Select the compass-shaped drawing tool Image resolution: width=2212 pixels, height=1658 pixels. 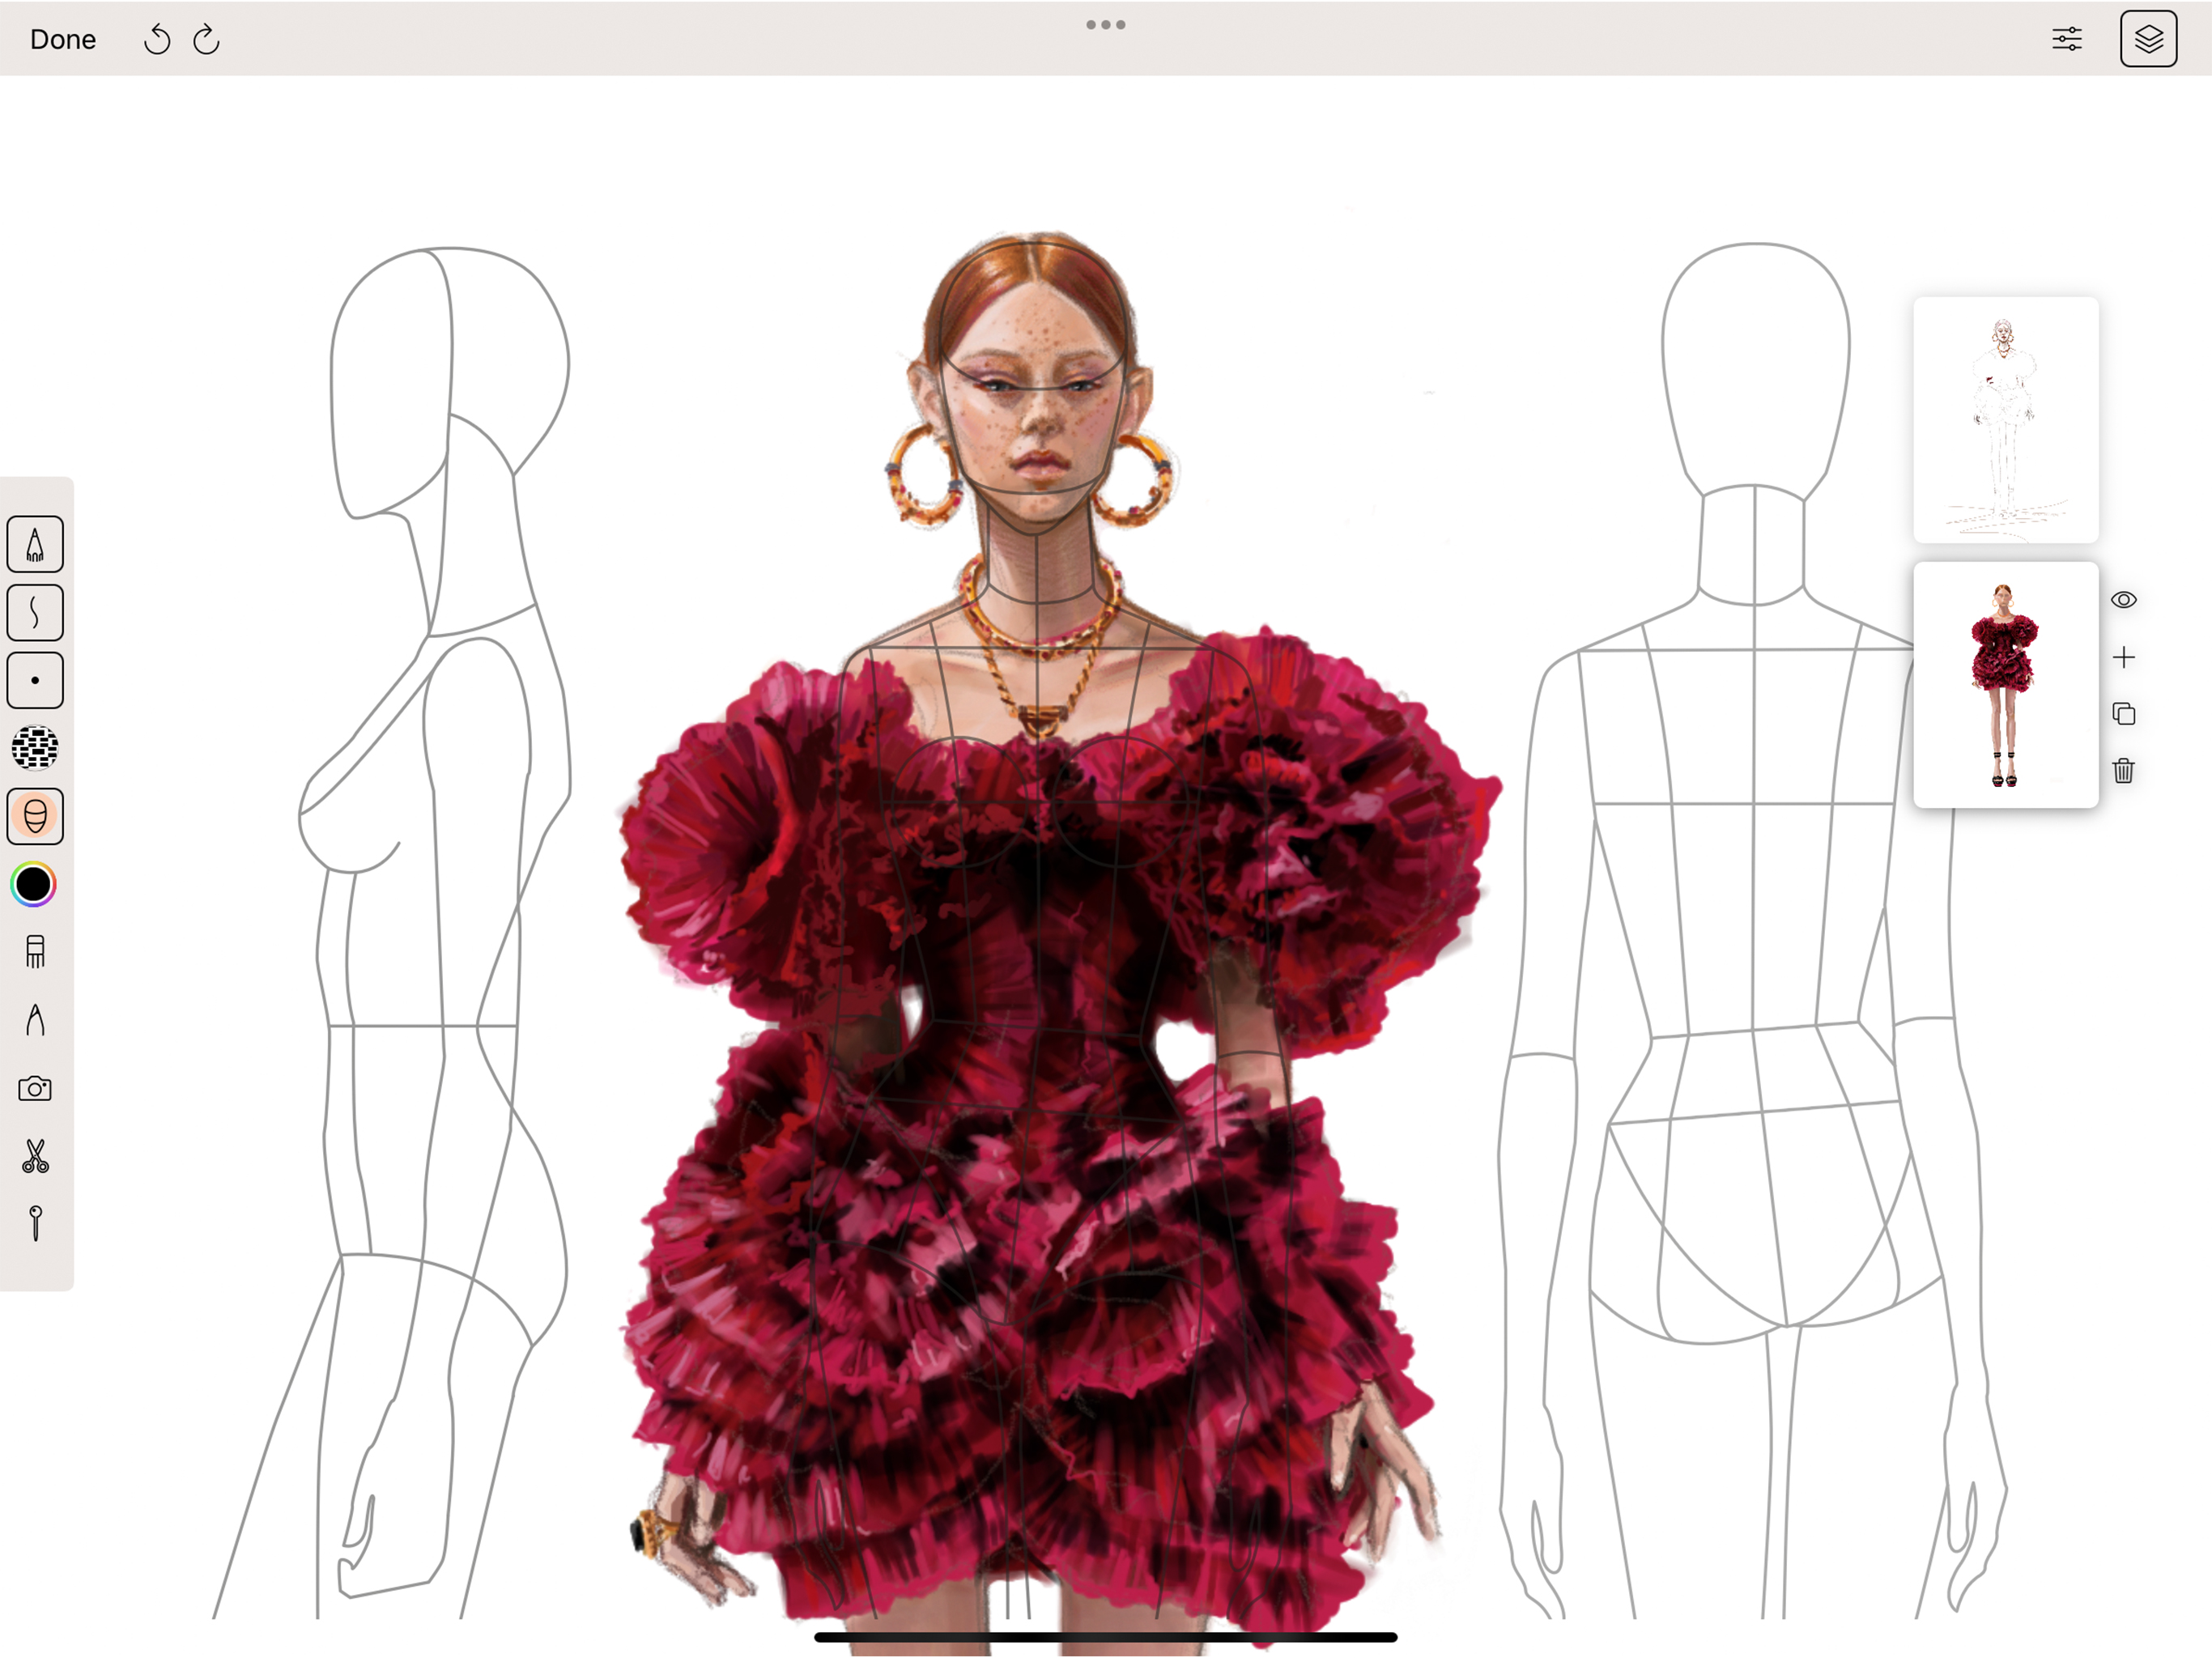[x=35, y=1019]
